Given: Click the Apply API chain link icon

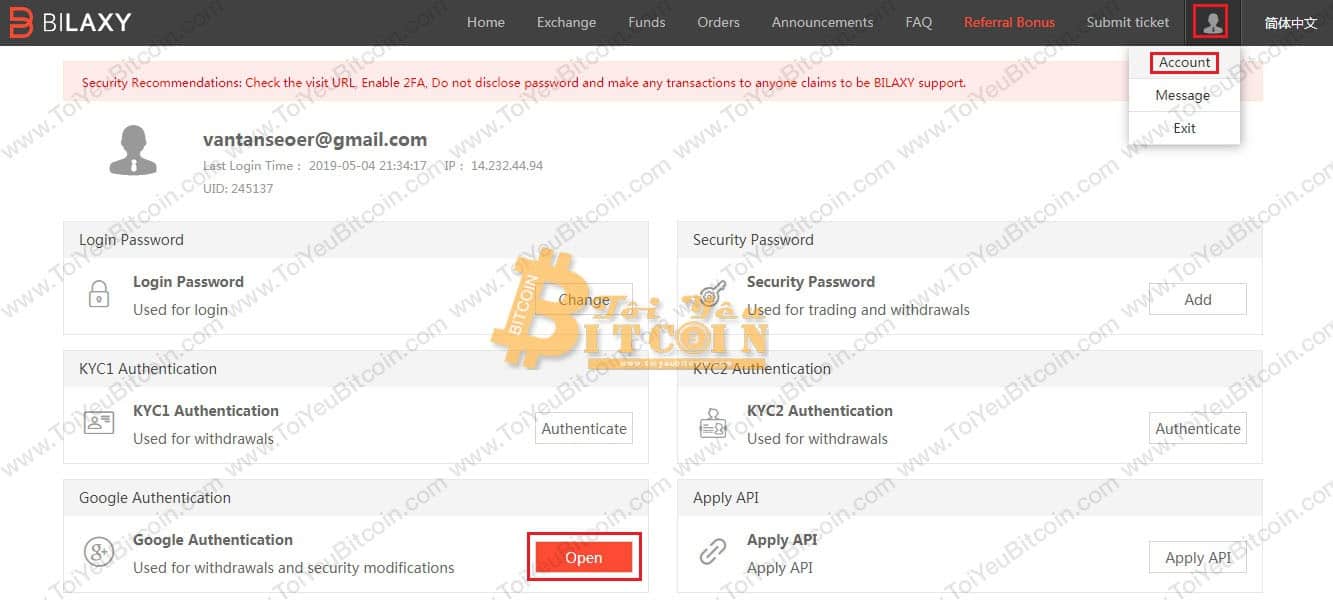Looking at the screenshot, I should coord(712,552).
